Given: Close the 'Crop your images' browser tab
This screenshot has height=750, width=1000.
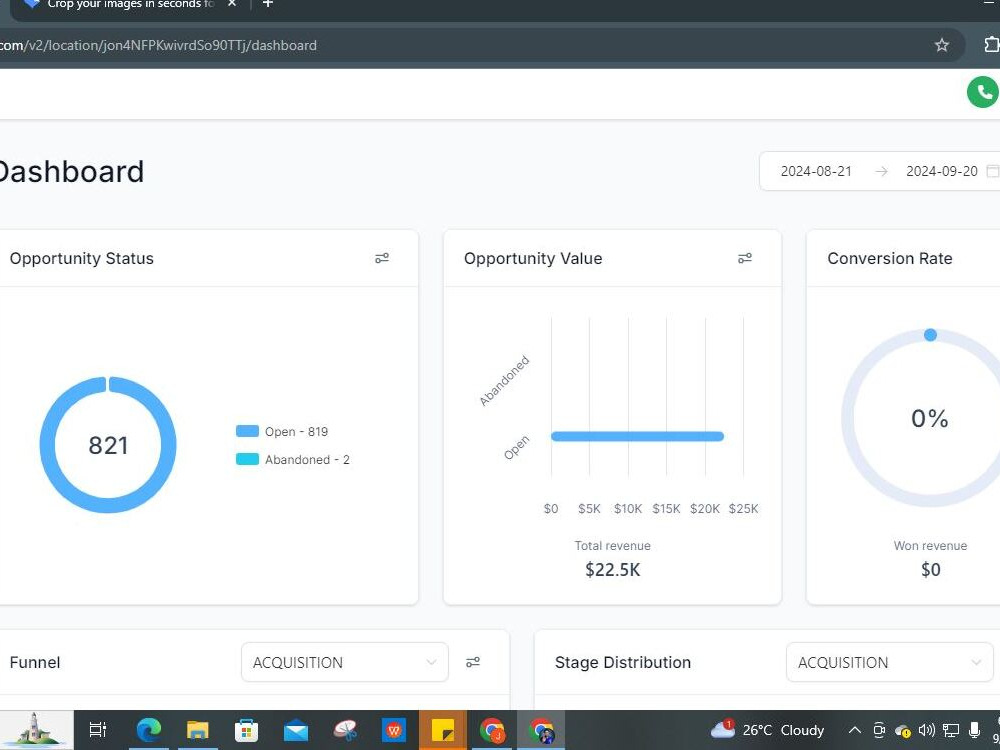Looking at the screenshot, I should click(x=232, y=4).
